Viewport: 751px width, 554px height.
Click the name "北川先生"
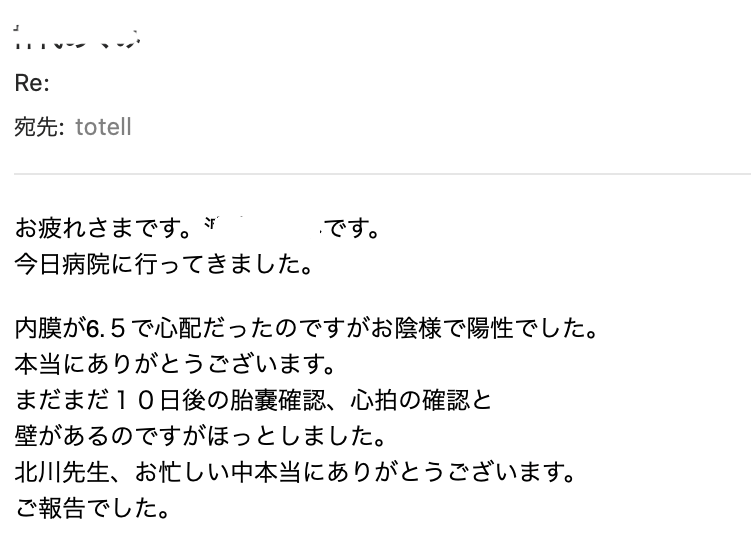(62, 472)
